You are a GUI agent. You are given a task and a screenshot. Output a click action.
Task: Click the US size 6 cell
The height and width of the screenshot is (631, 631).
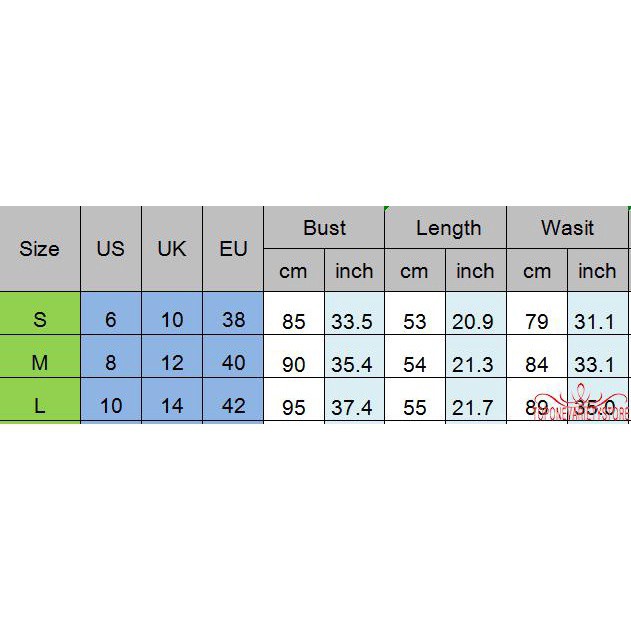coord(110,320)
